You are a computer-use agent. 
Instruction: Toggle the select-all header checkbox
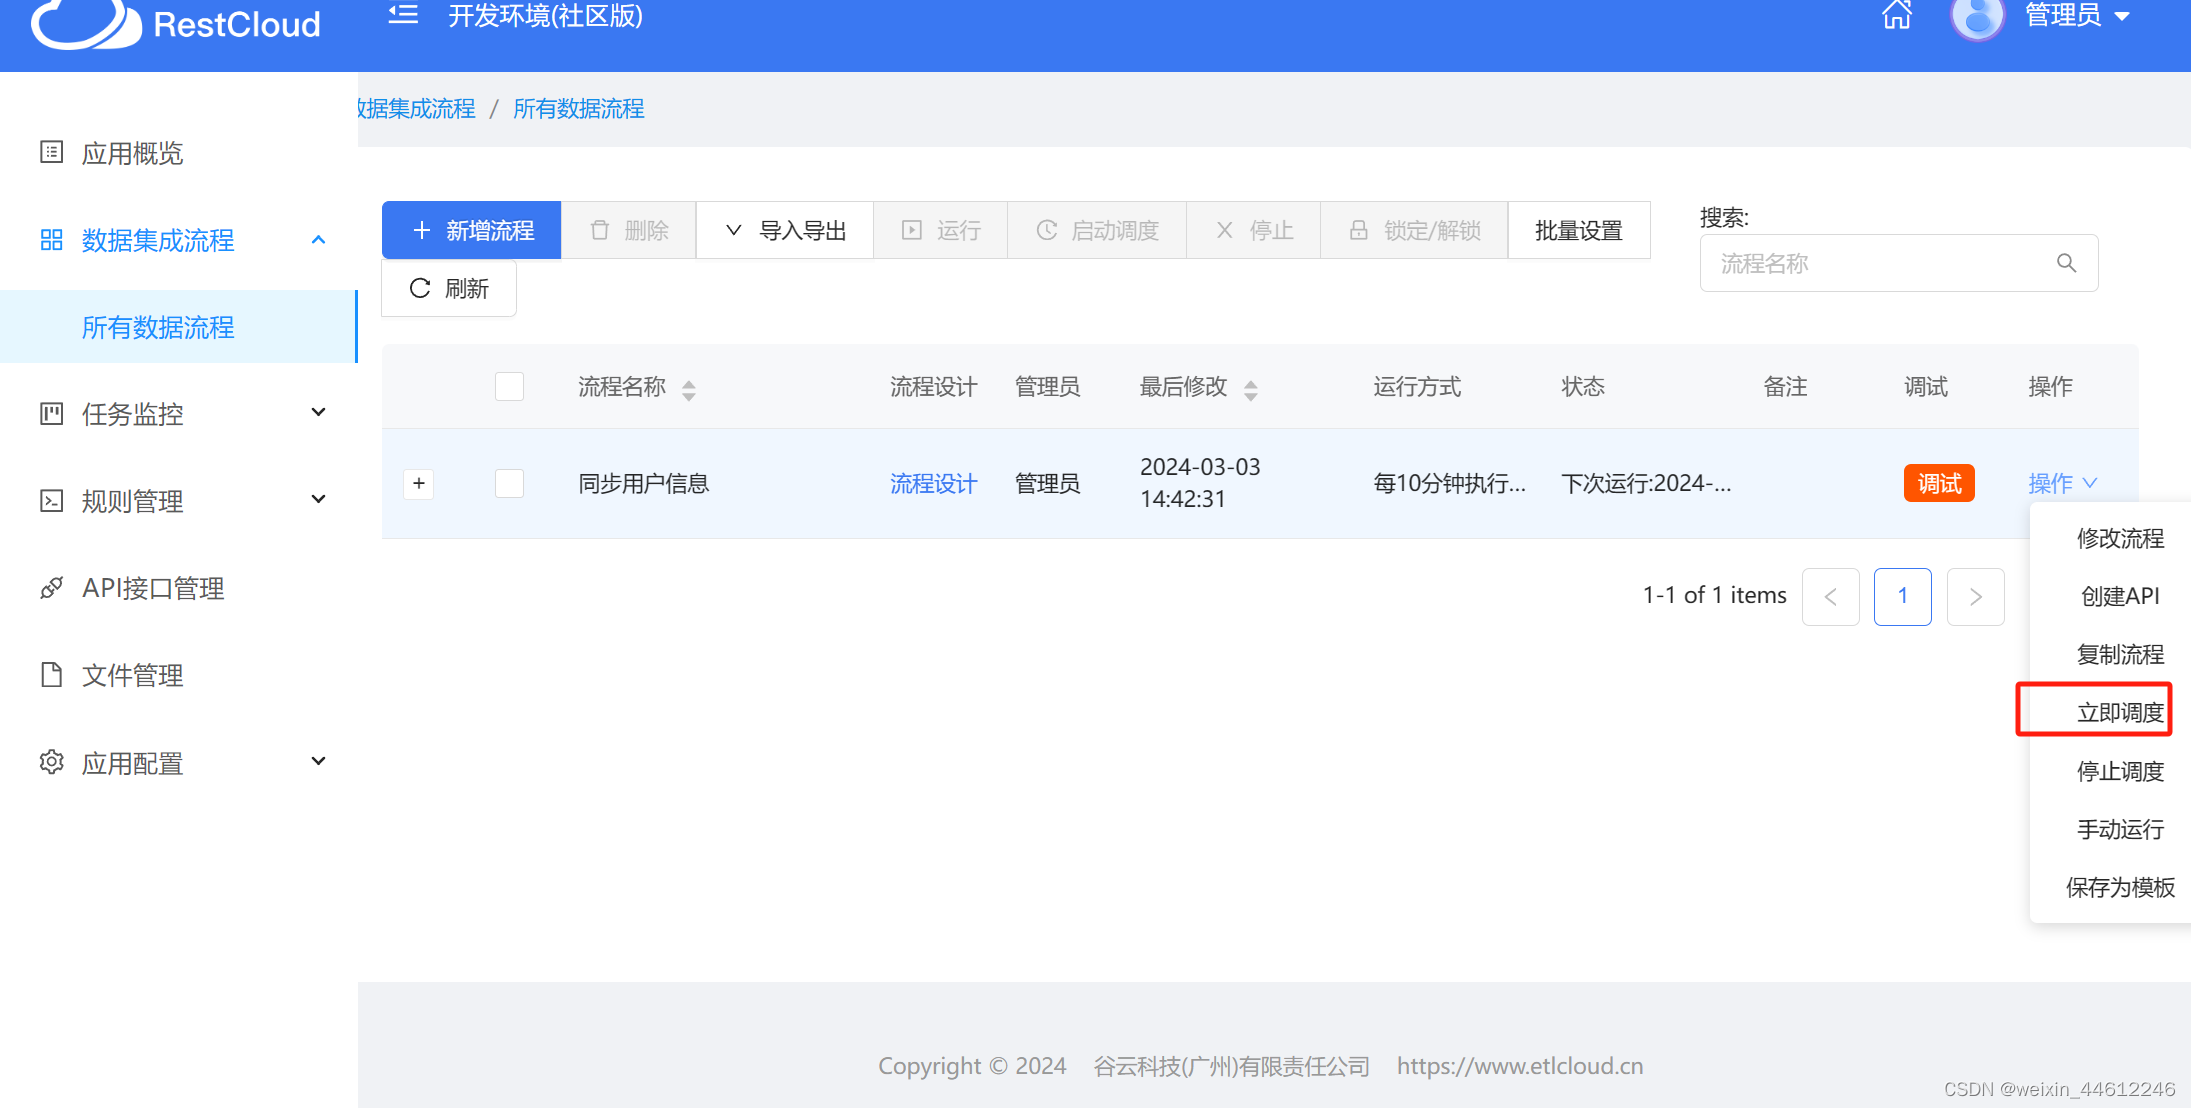click(509, 386)
